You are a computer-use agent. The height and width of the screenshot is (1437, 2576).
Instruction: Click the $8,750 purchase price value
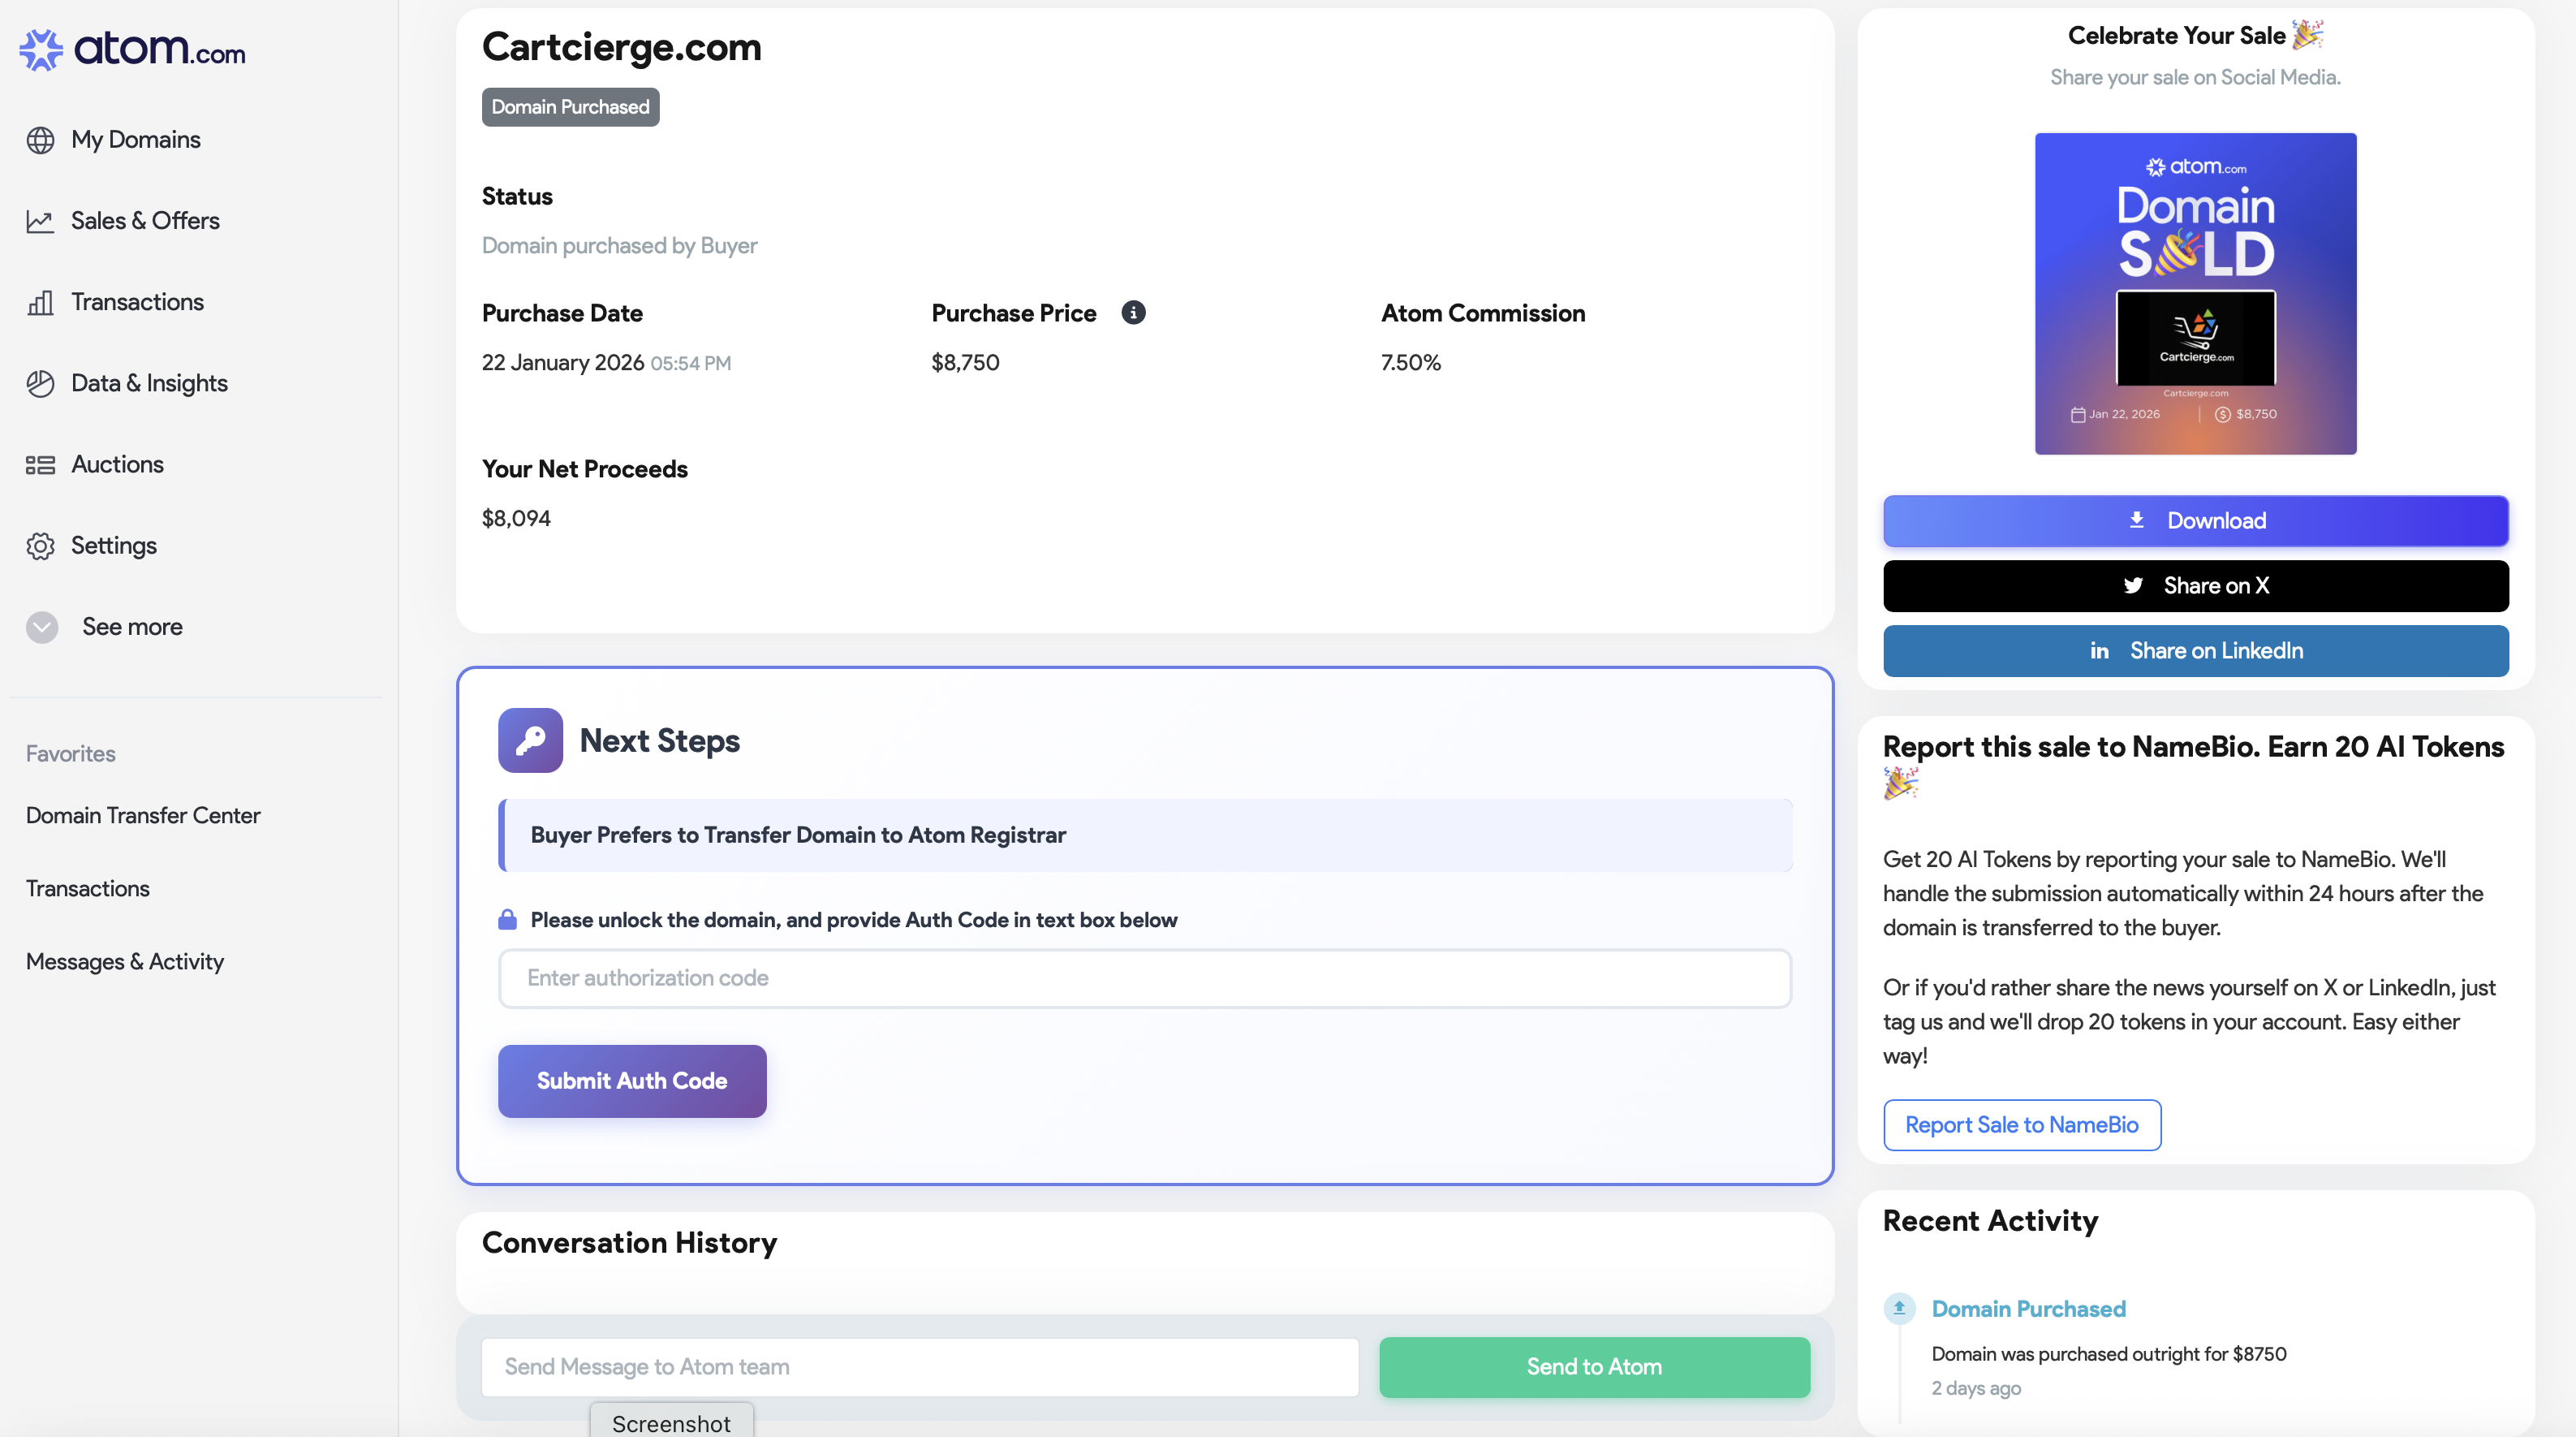click(965, 363)
